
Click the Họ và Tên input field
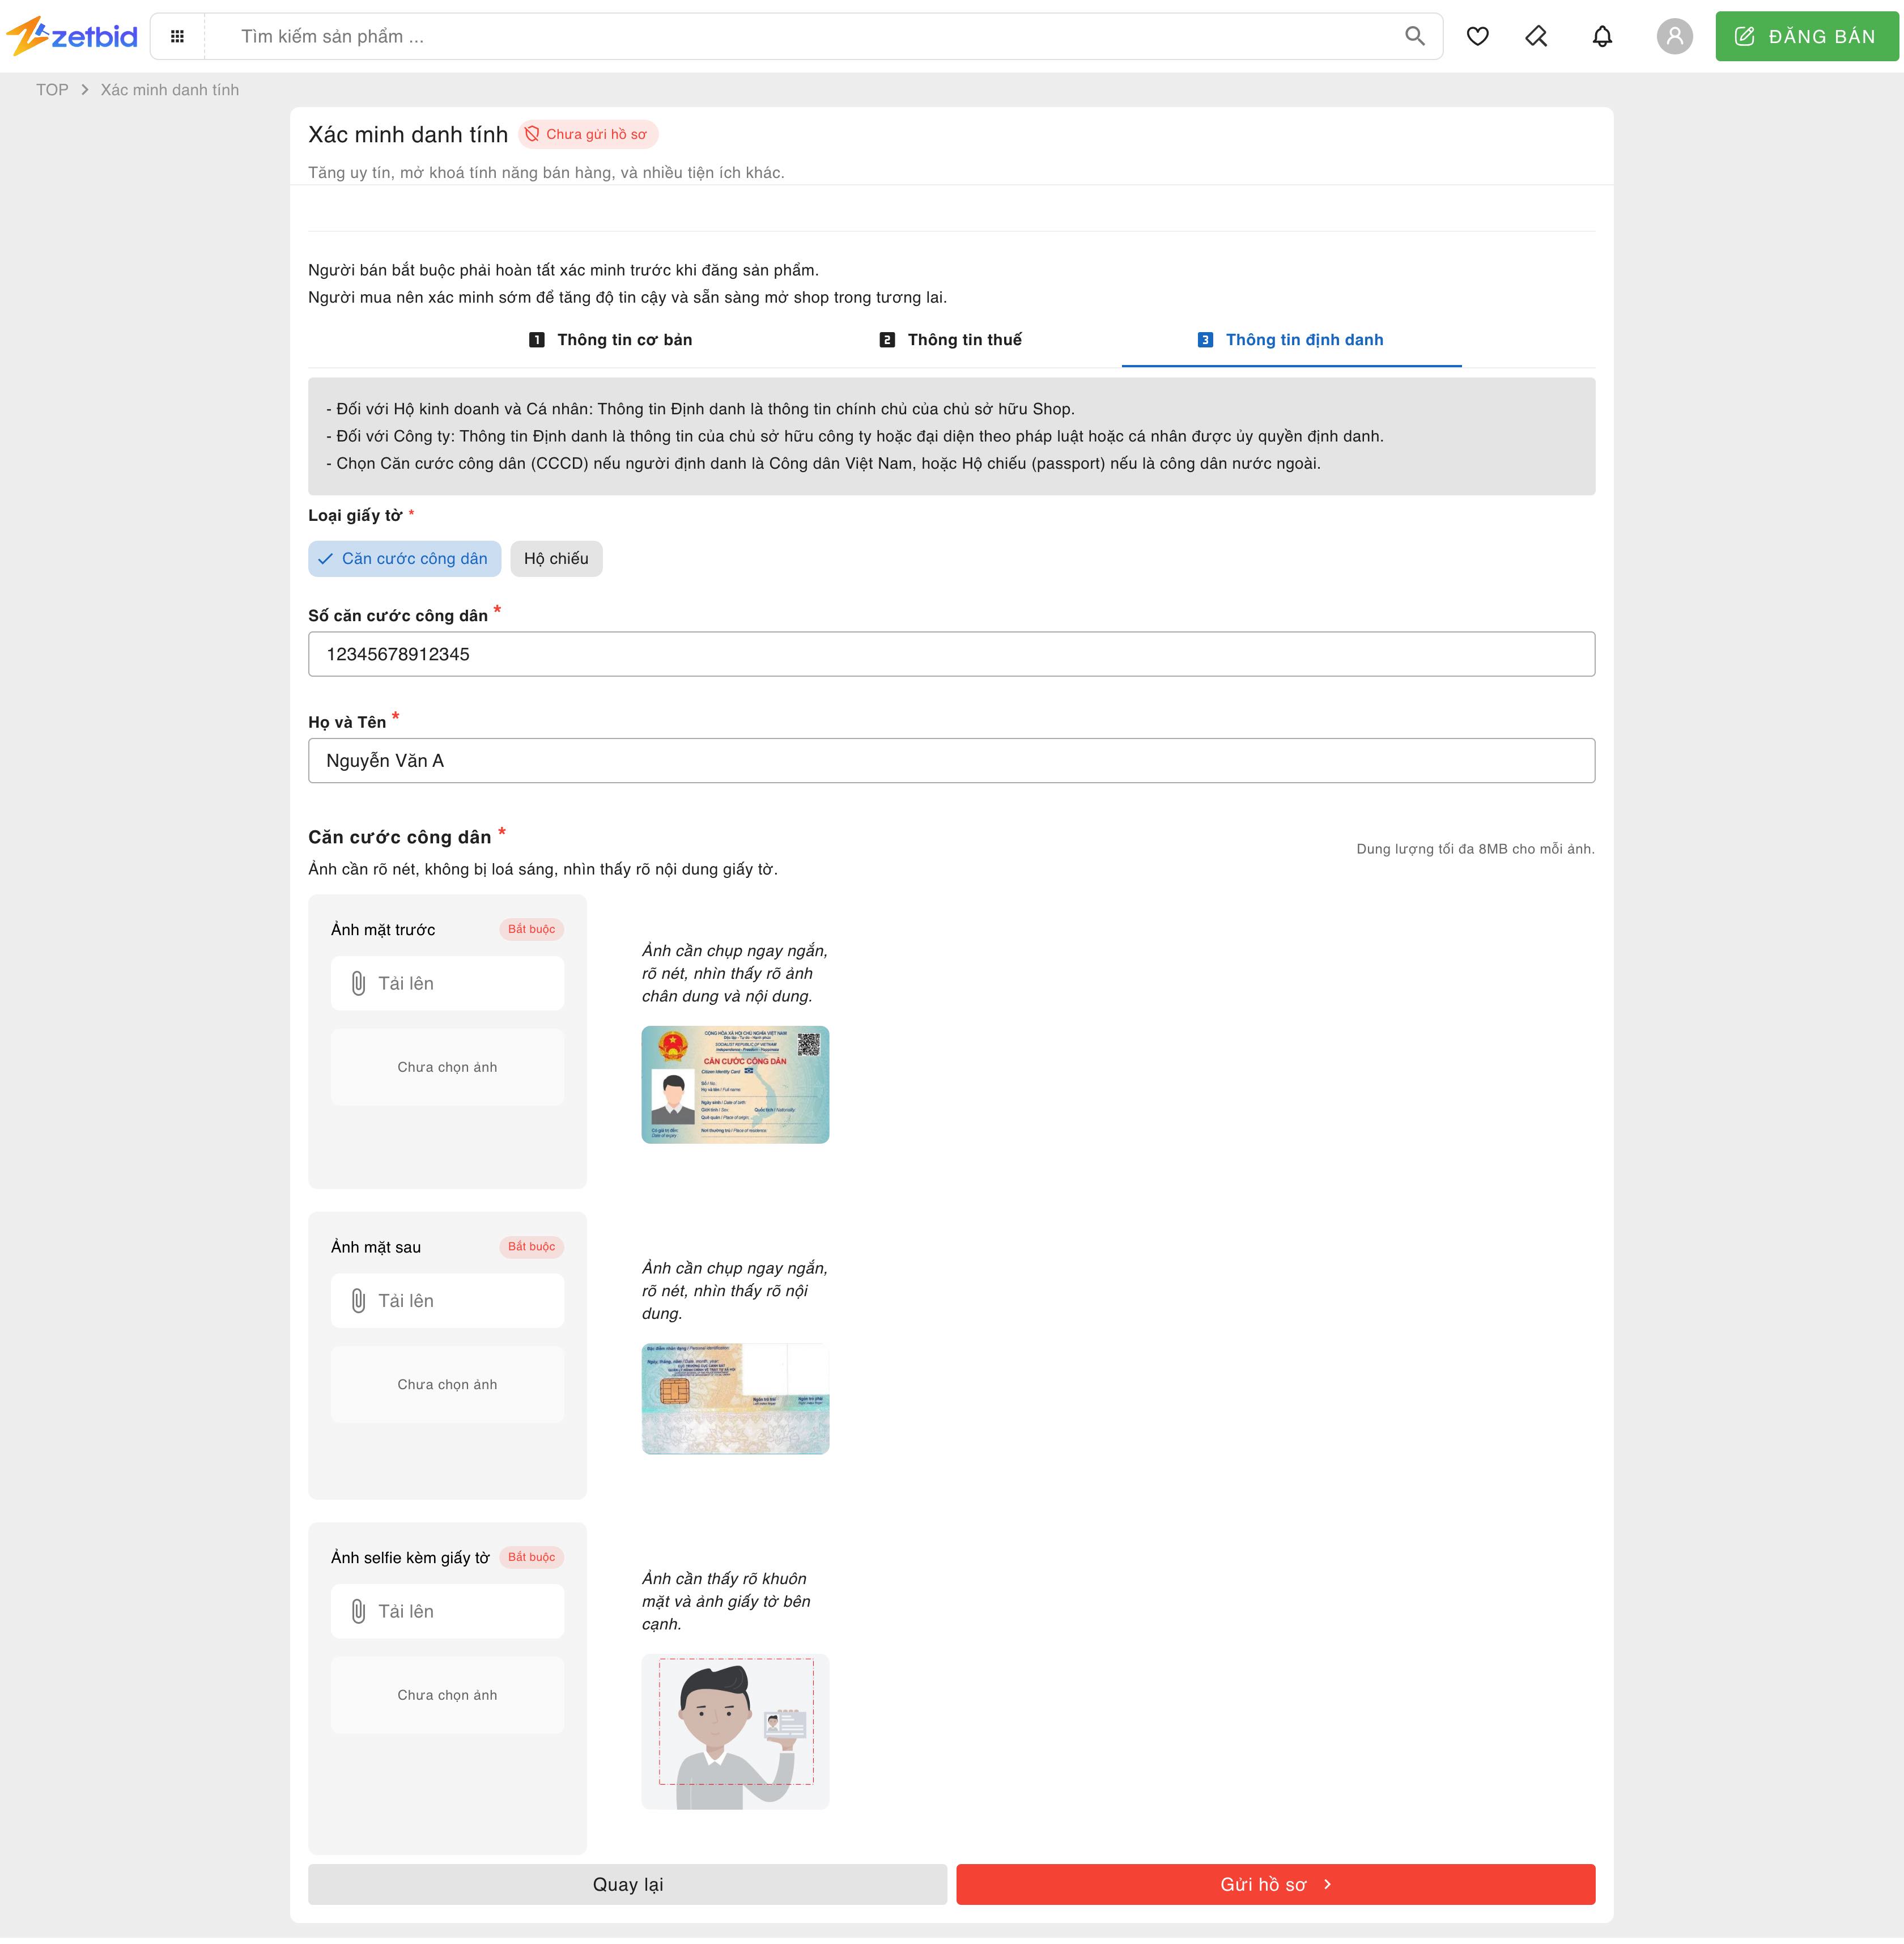click(x=951, y=761)
